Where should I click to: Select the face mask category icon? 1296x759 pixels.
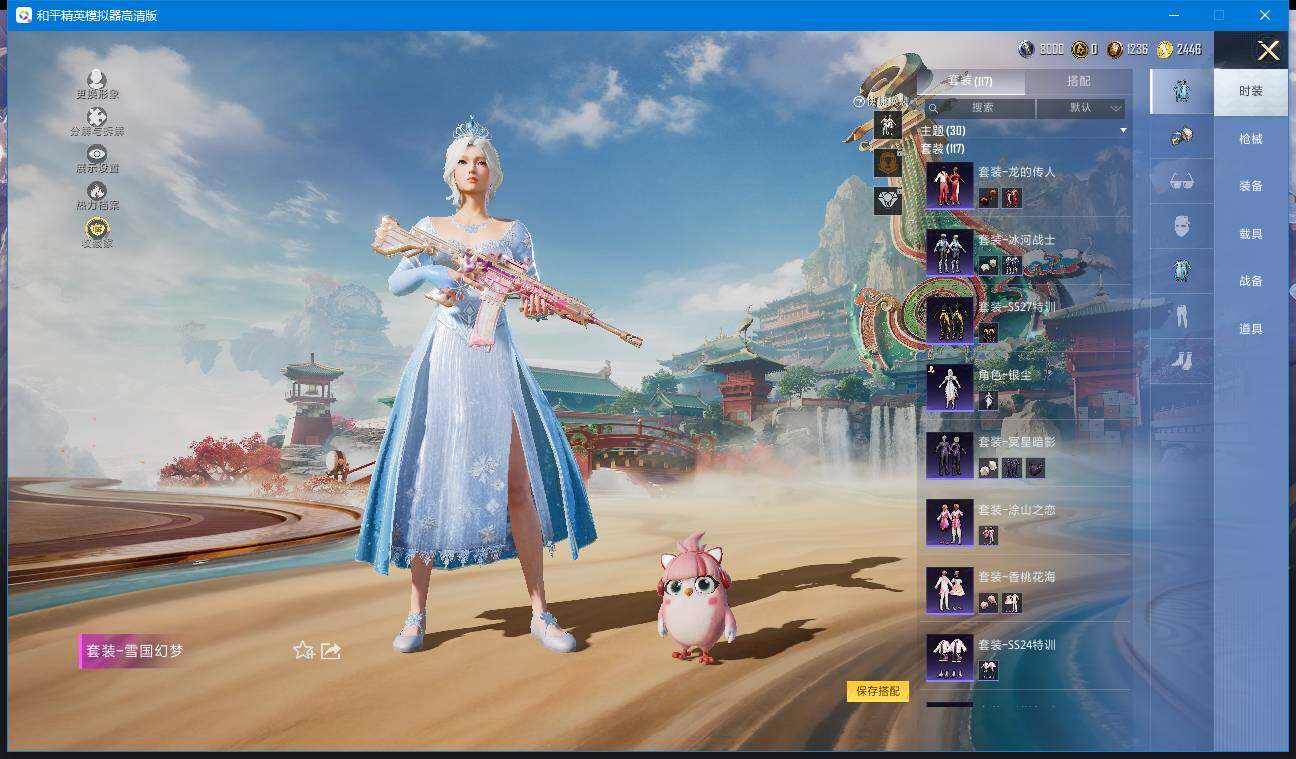pos(1181,227)
